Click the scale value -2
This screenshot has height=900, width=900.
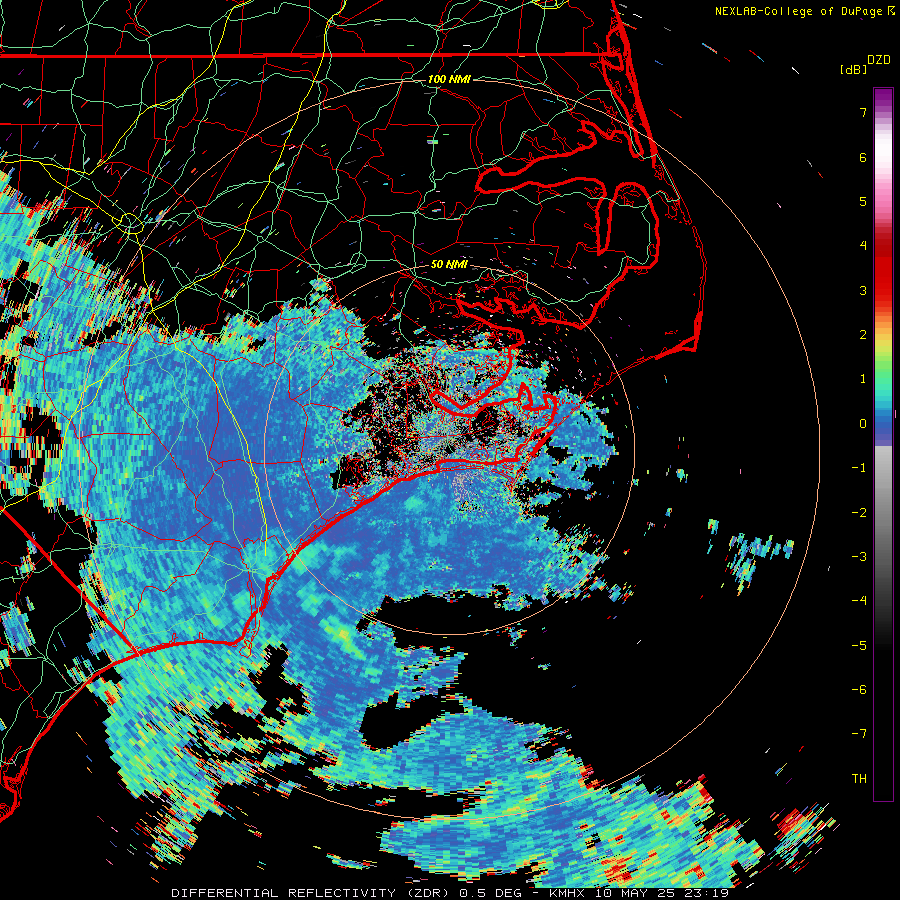[859, 513]
